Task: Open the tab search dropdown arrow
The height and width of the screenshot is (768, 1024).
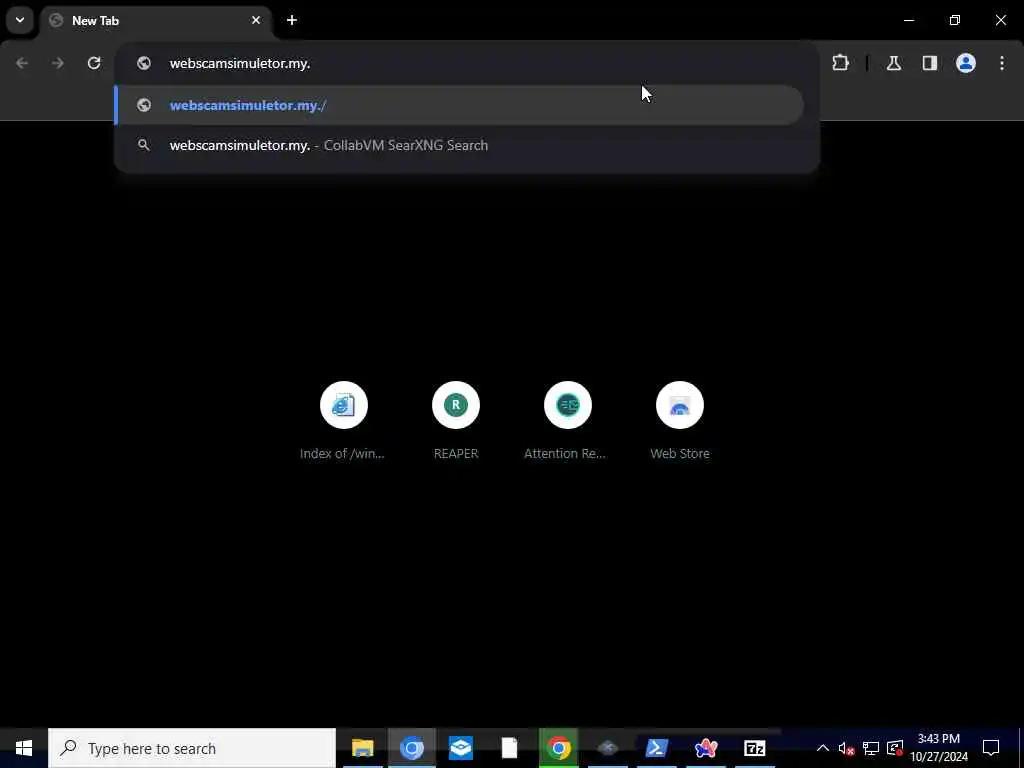Action: click(x=20, y=20)
